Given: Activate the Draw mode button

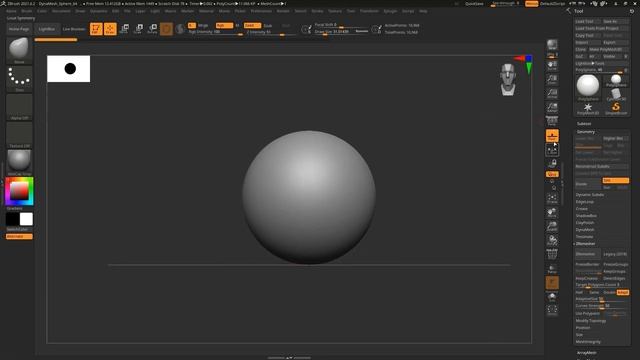Looking at the screenshot, I should pos(110,29).
